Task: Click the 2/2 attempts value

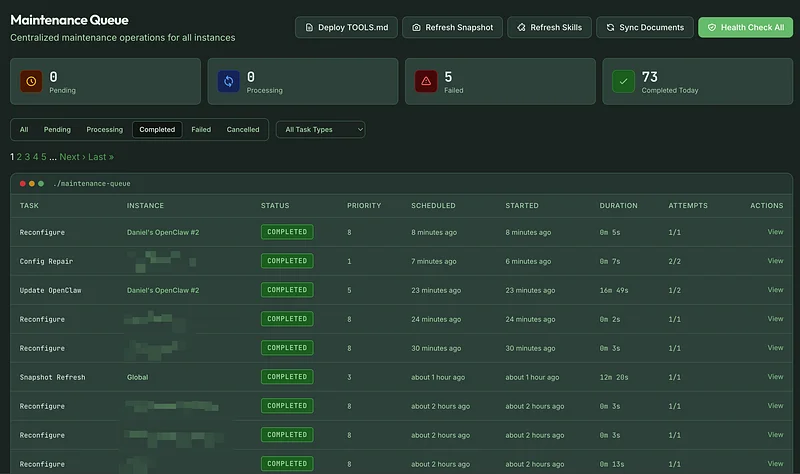Action: 674,261
